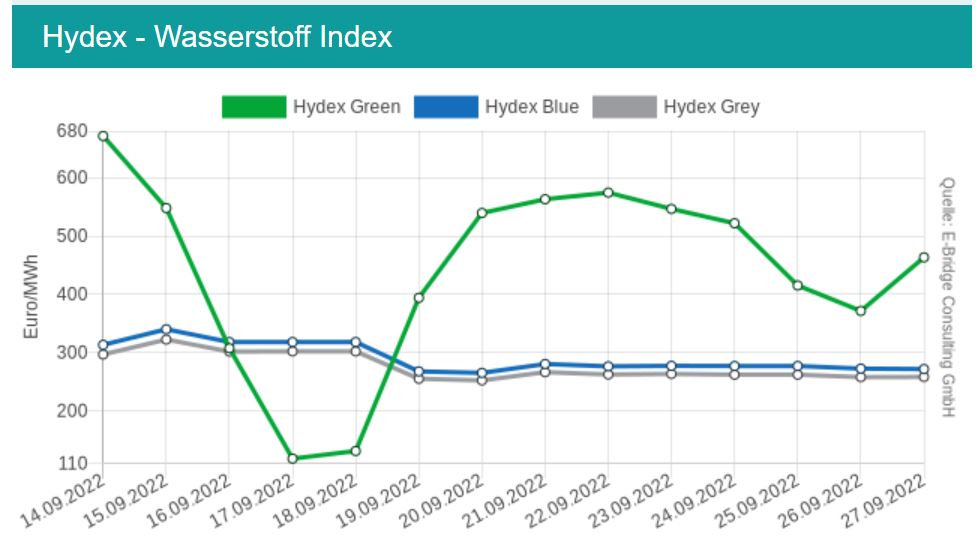Select Hydex Grey data point on 27.09.2022
The image size is (980, 560).
(x=924, y=377)
